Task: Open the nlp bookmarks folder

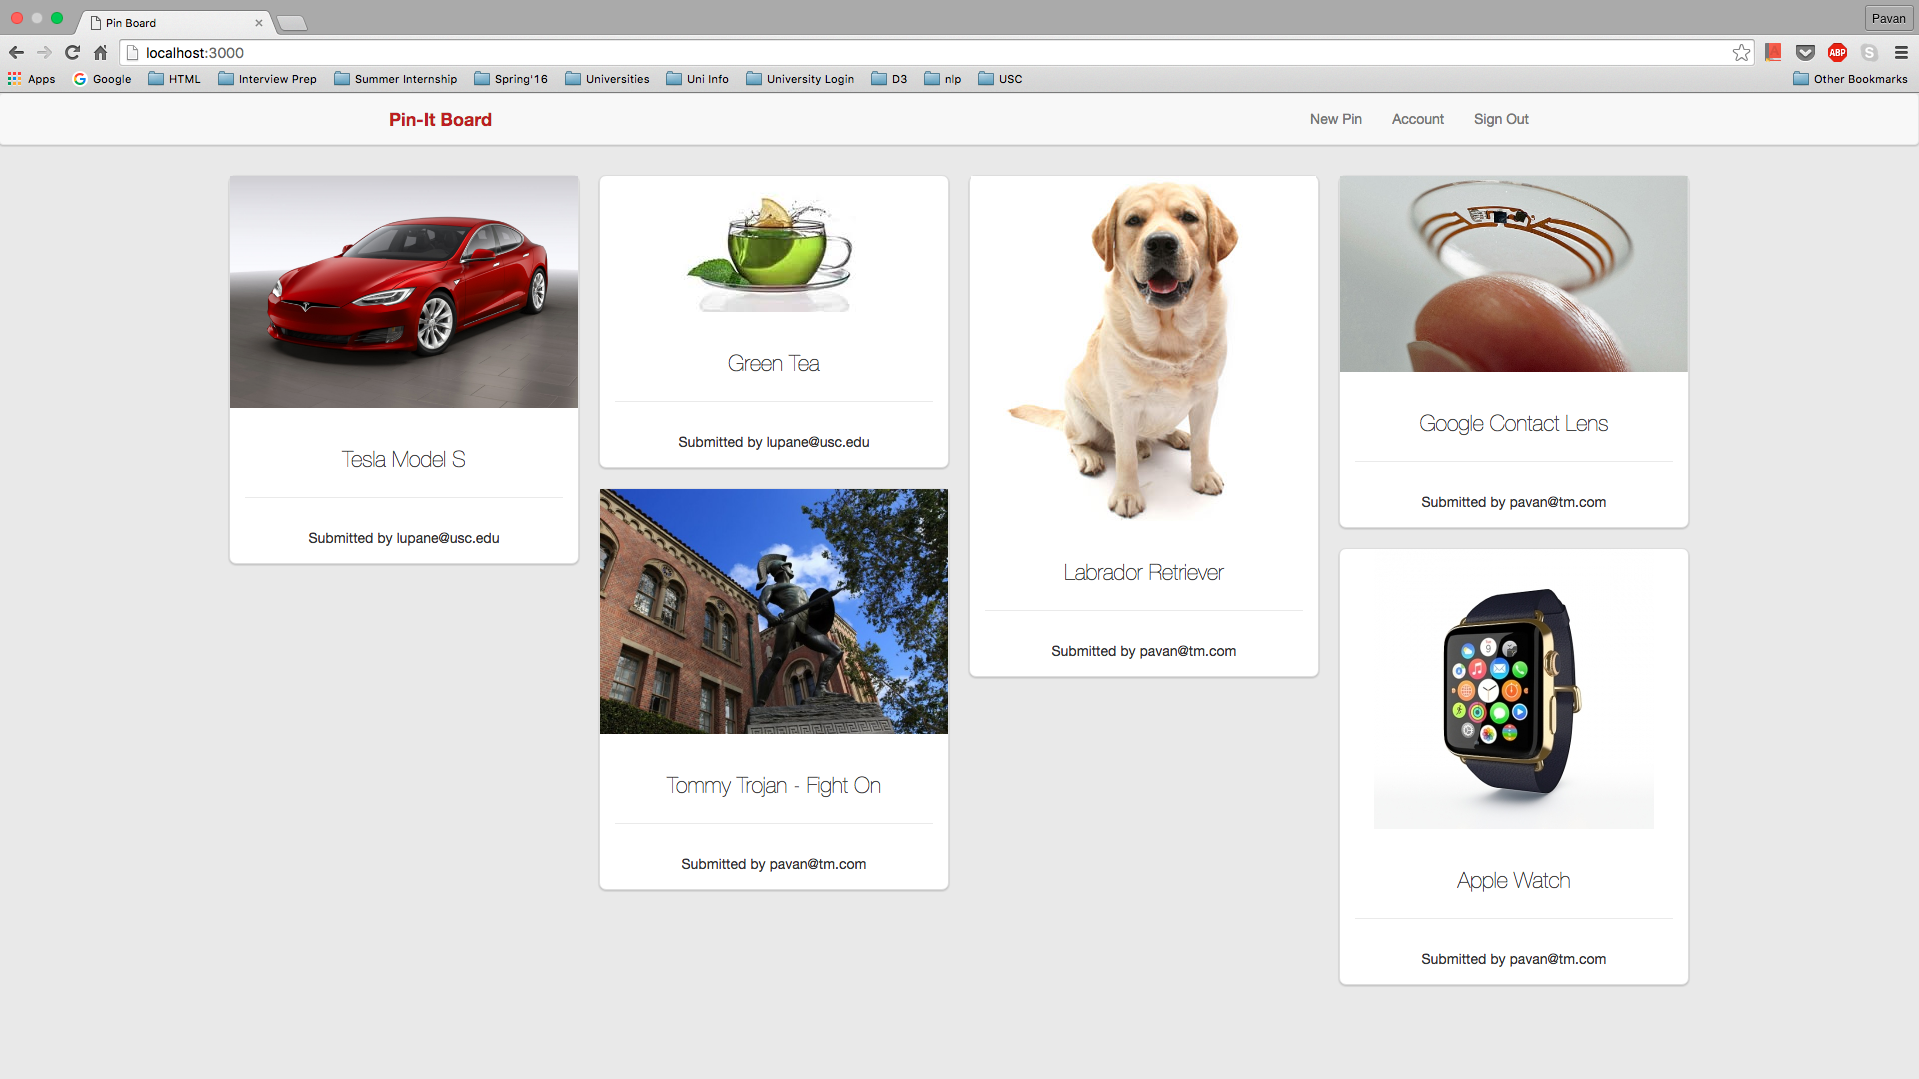Action: (x=943, y=79)
